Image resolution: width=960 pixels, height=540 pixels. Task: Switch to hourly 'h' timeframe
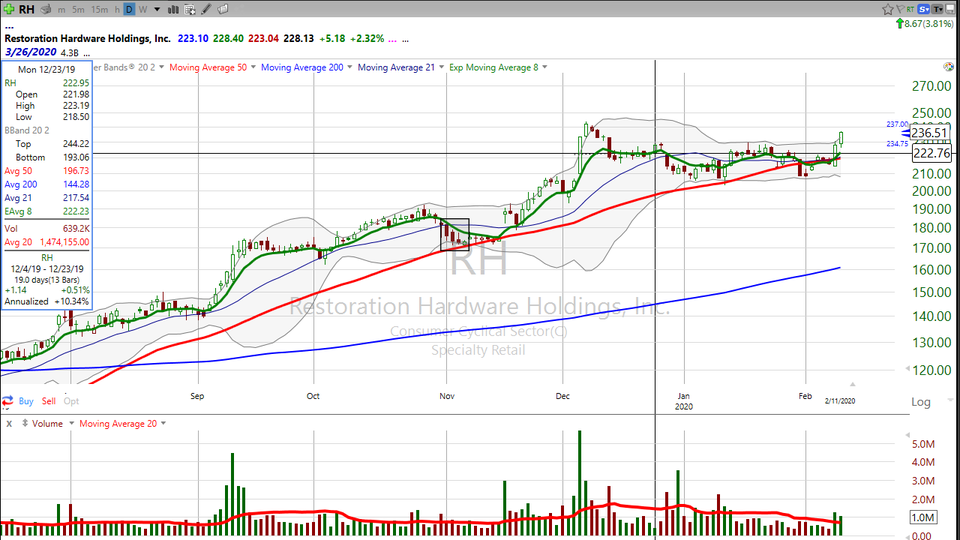(117, 10)
